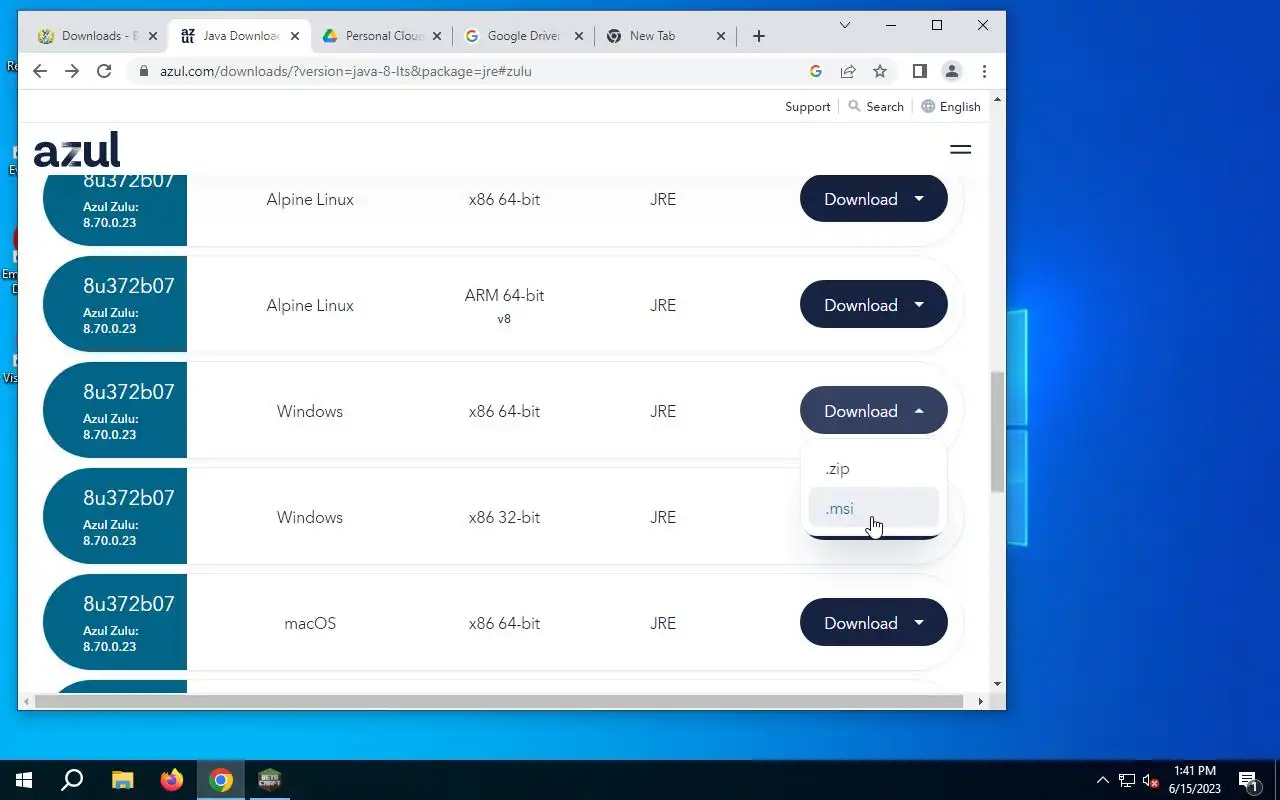Click the macOS platform text
Screen dimensions: 1280x800
coord(310,623)
